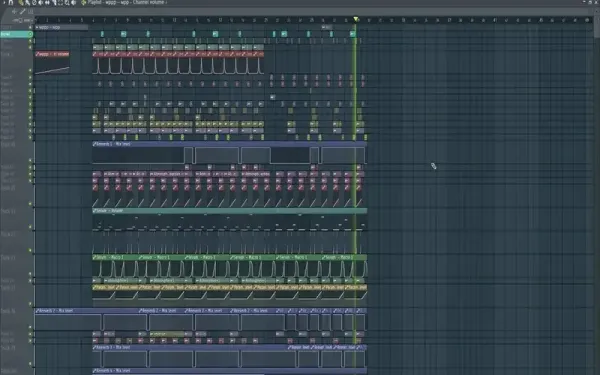Mute the track with the long teal automation clip

pos(30,227)
